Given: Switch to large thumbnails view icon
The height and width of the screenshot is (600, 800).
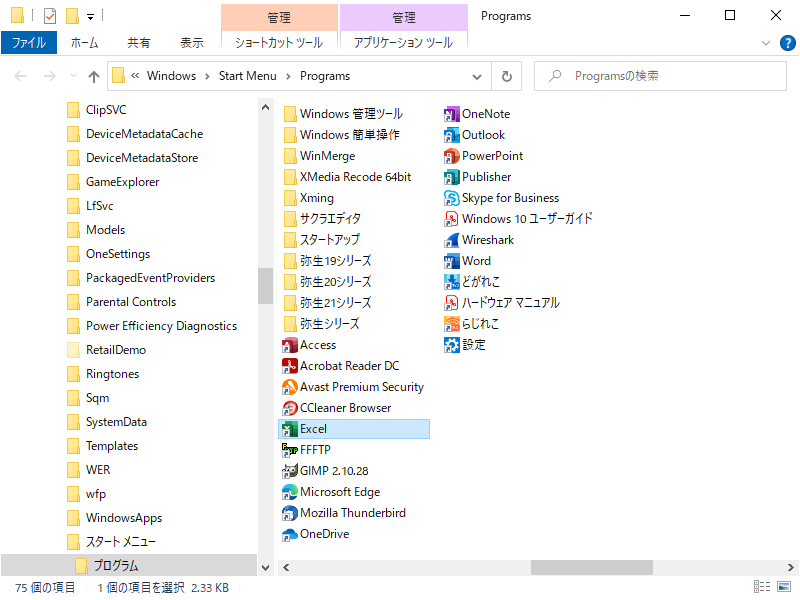Looking at the screenshot, I should [784, 587].
